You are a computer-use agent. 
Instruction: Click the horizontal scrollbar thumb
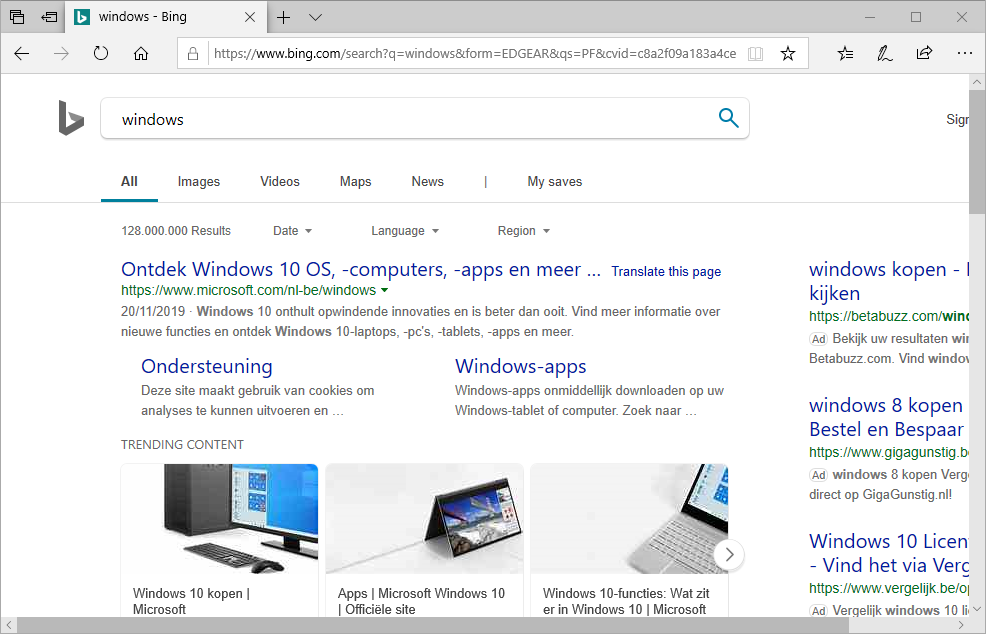point(433,625)
